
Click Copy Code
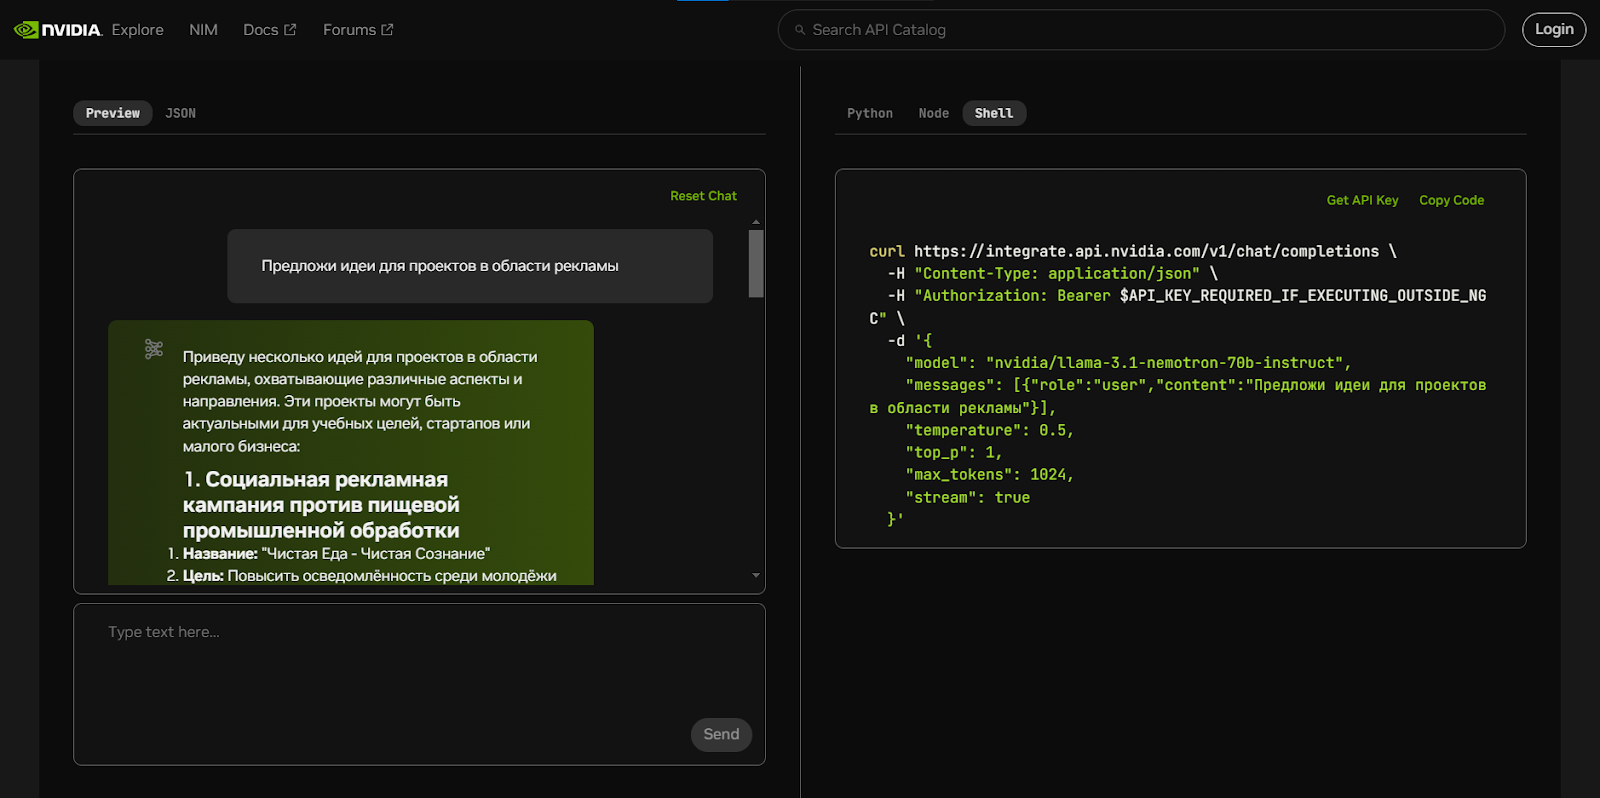click(1451, 200)
